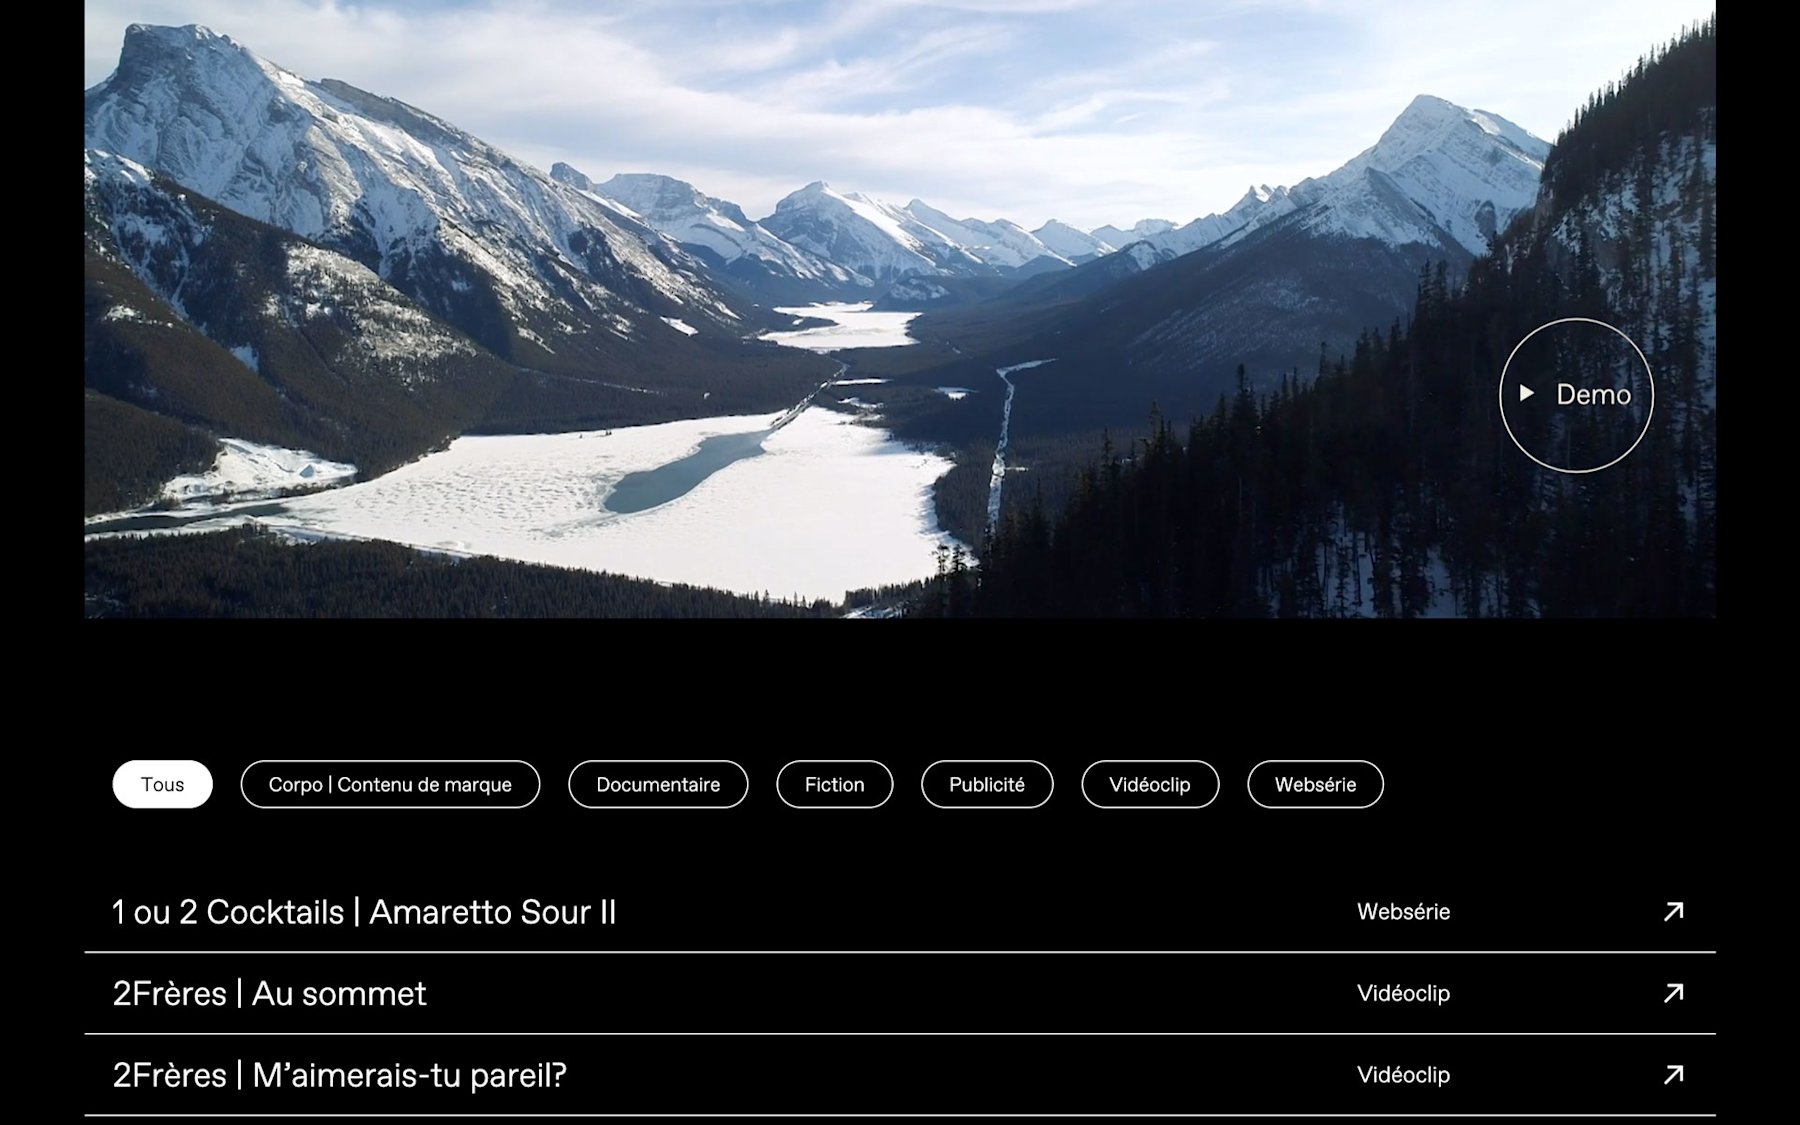Click the play triangle icon beside Demo
The image size is (1800, 1125).
[x=1527, y=393]
